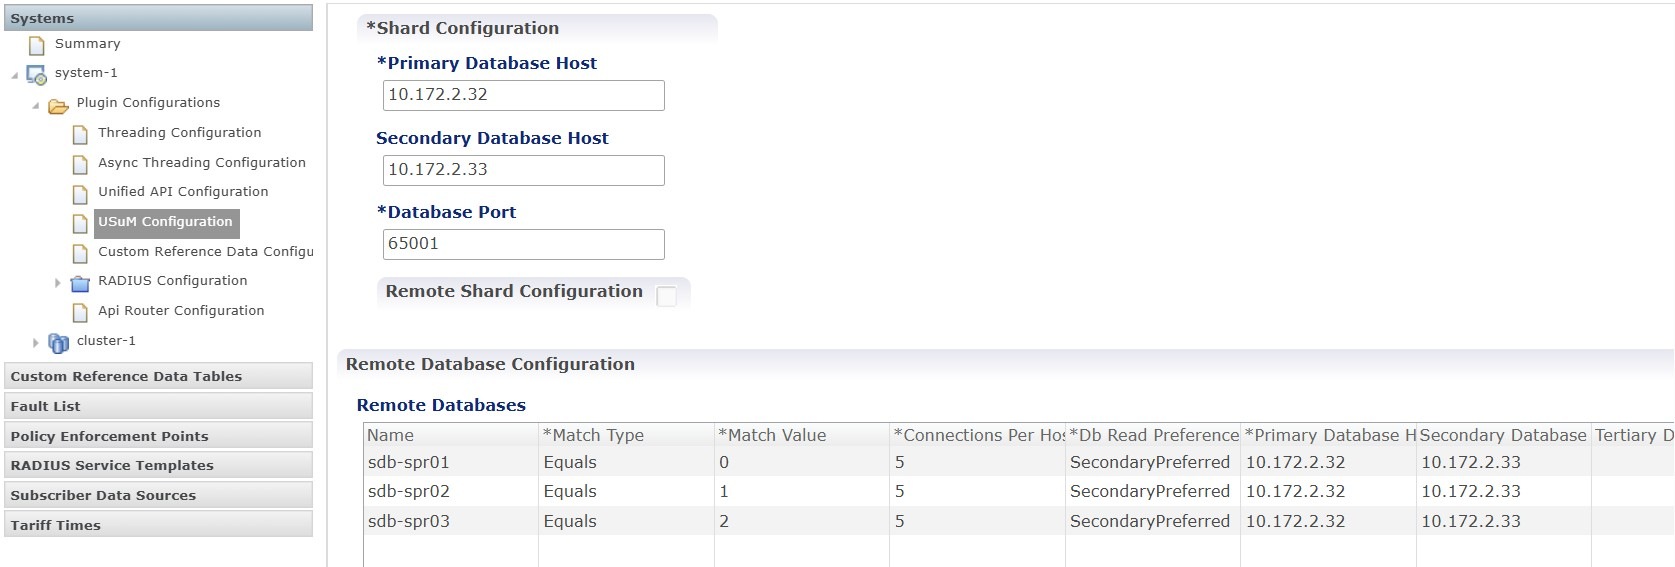The width and height of the screenshot is (1675, 567).
Task: Open the Subscriber Data Sources section
Action: click(x=158, y=495)
